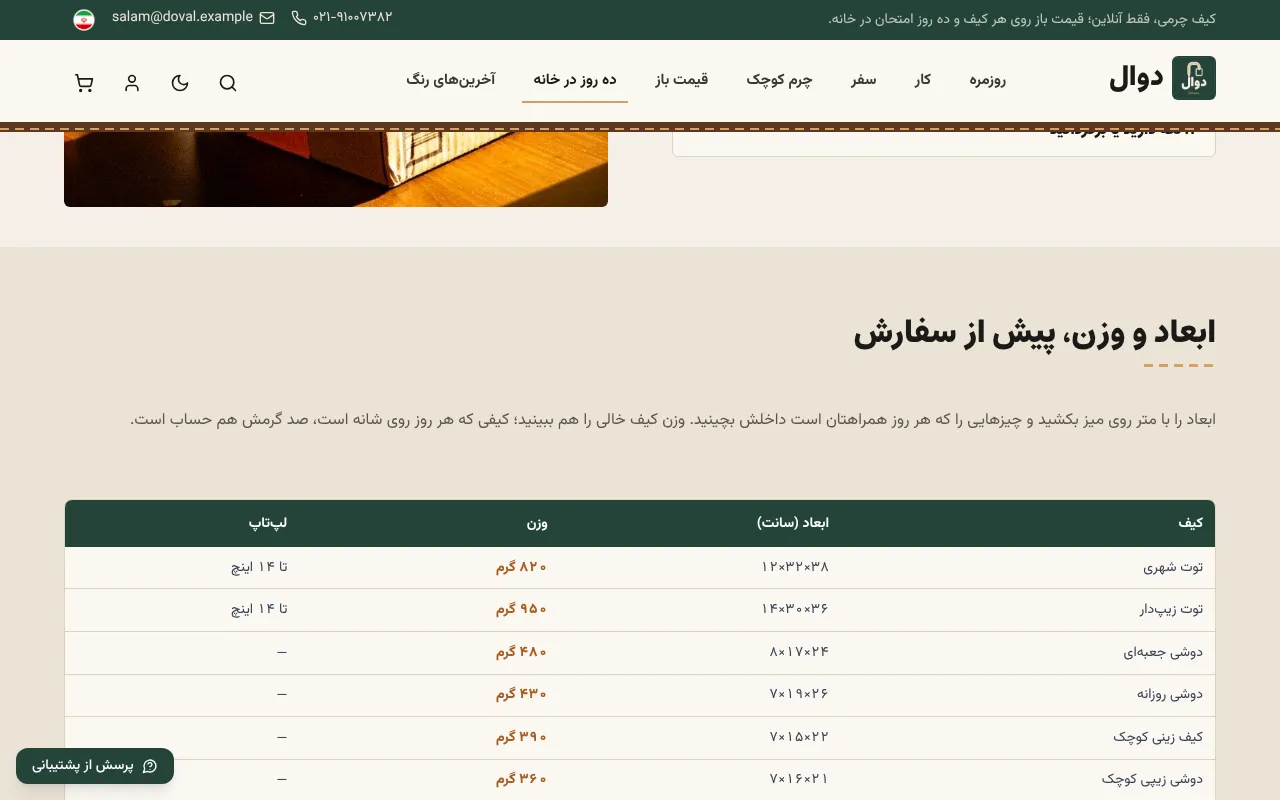Click the phone handset icon in the top bar
This screenshot has width=1280, height=800.
pos(299,18)
